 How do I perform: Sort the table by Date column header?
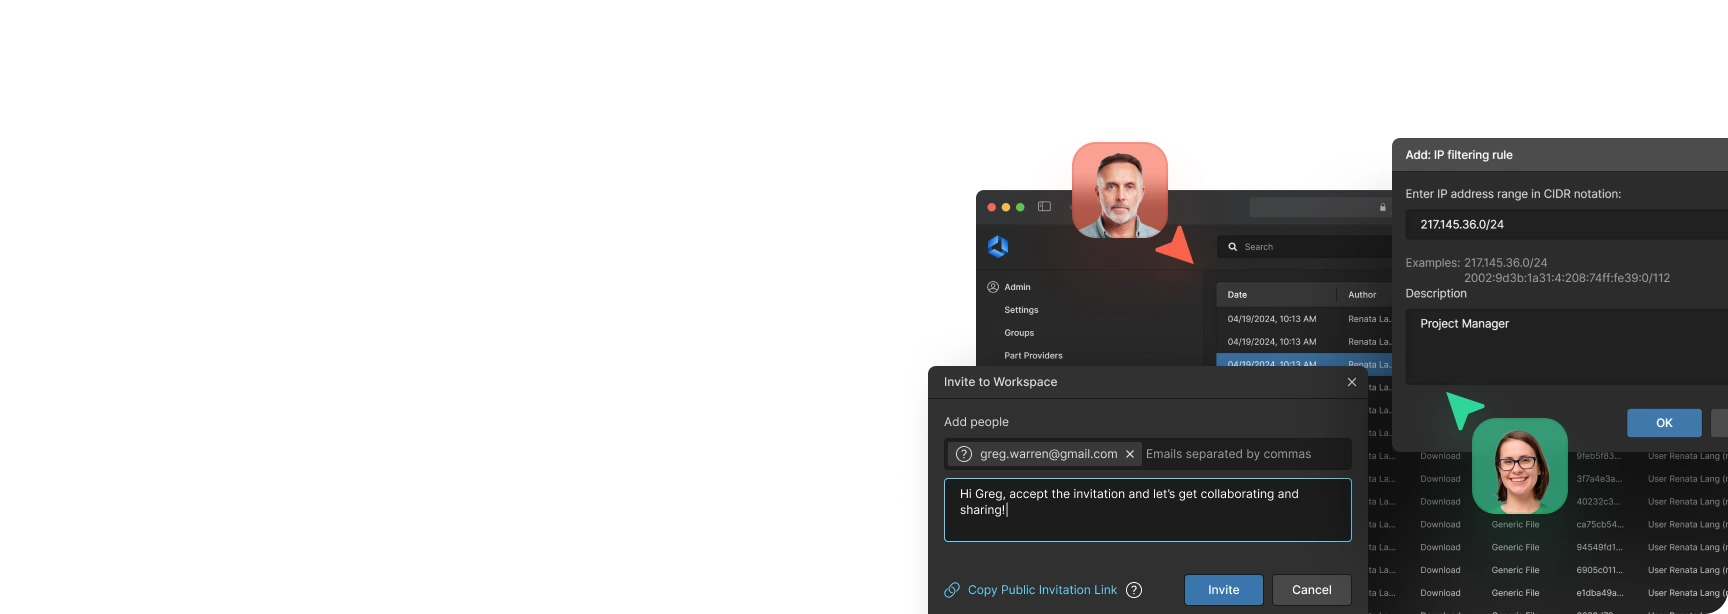pos(1237,295)
